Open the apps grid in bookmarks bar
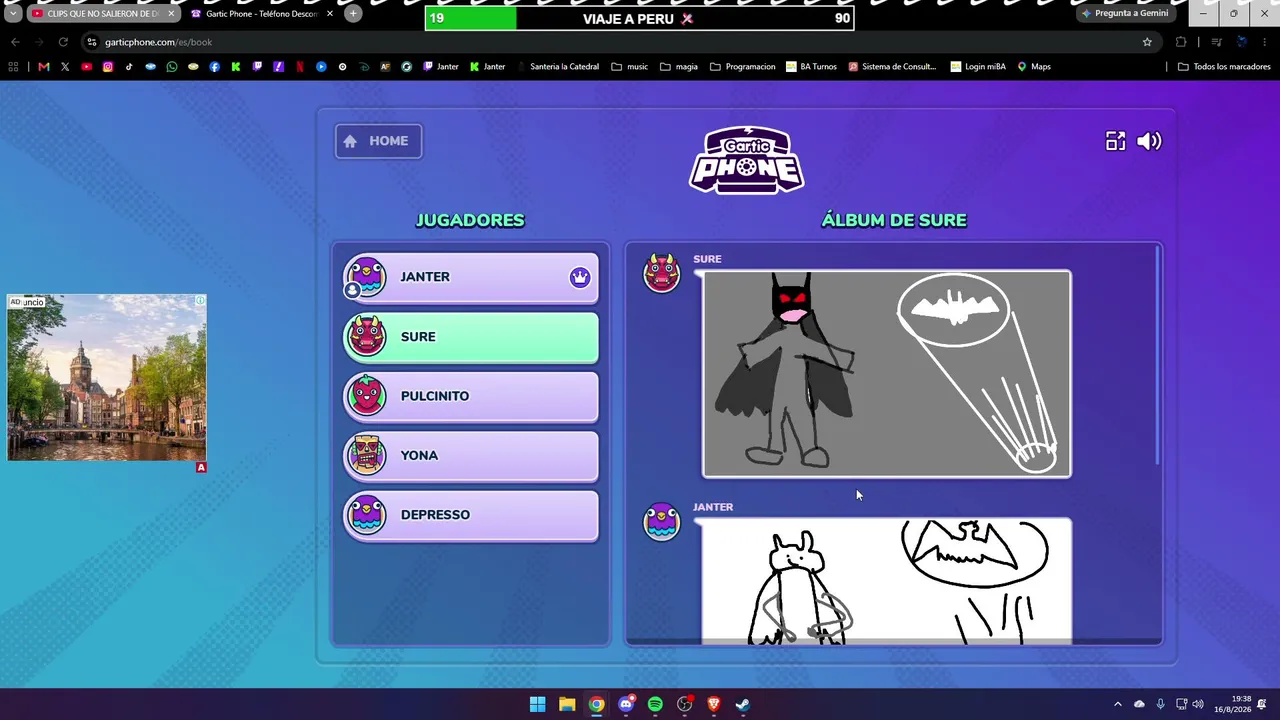Viewport: 1280px width, 720px height. click(x=13, y=67)
